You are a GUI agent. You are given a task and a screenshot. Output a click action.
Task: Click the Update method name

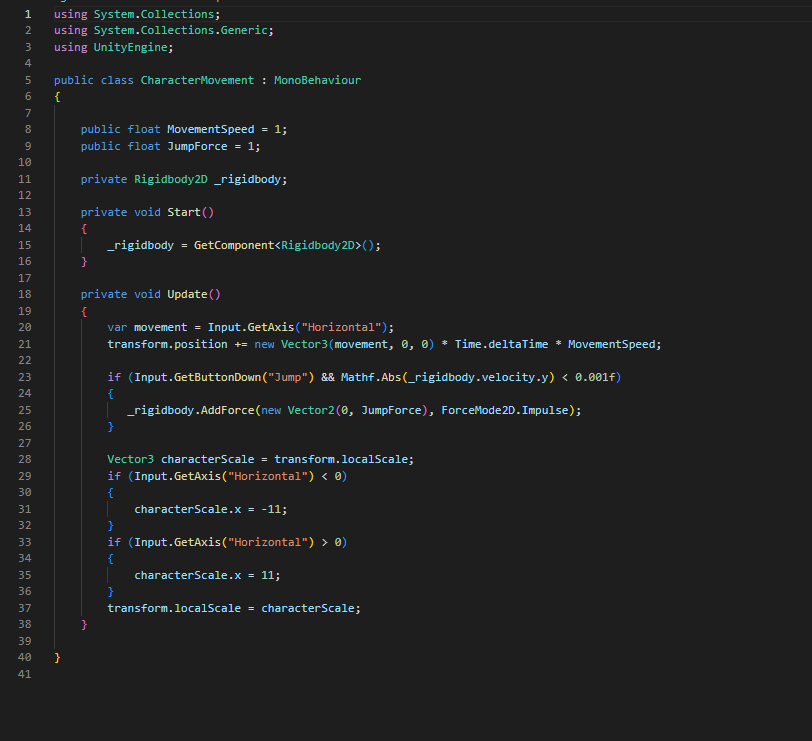point(187,294)
